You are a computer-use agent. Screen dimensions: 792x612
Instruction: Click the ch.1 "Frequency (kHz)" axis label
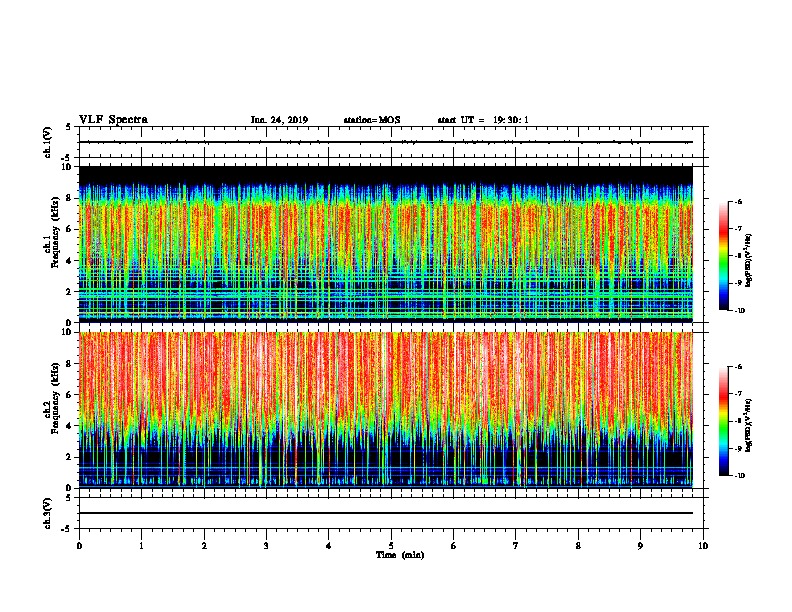click(x=55, y=232)
